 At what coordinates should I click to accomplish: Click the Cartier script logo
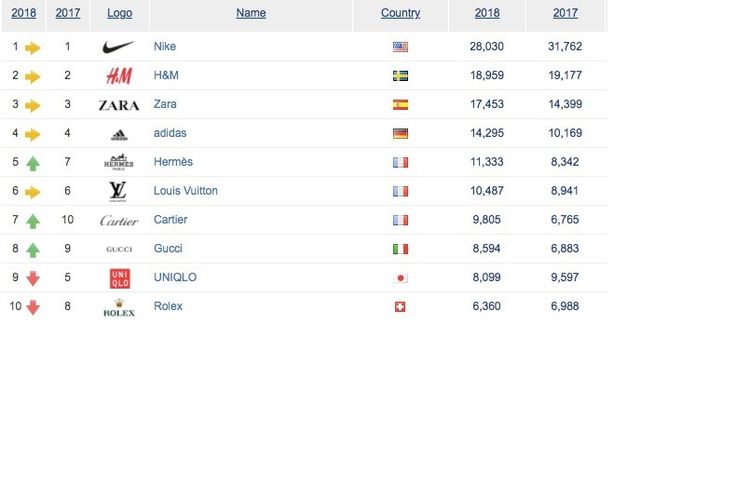click(x=119, y=220)
